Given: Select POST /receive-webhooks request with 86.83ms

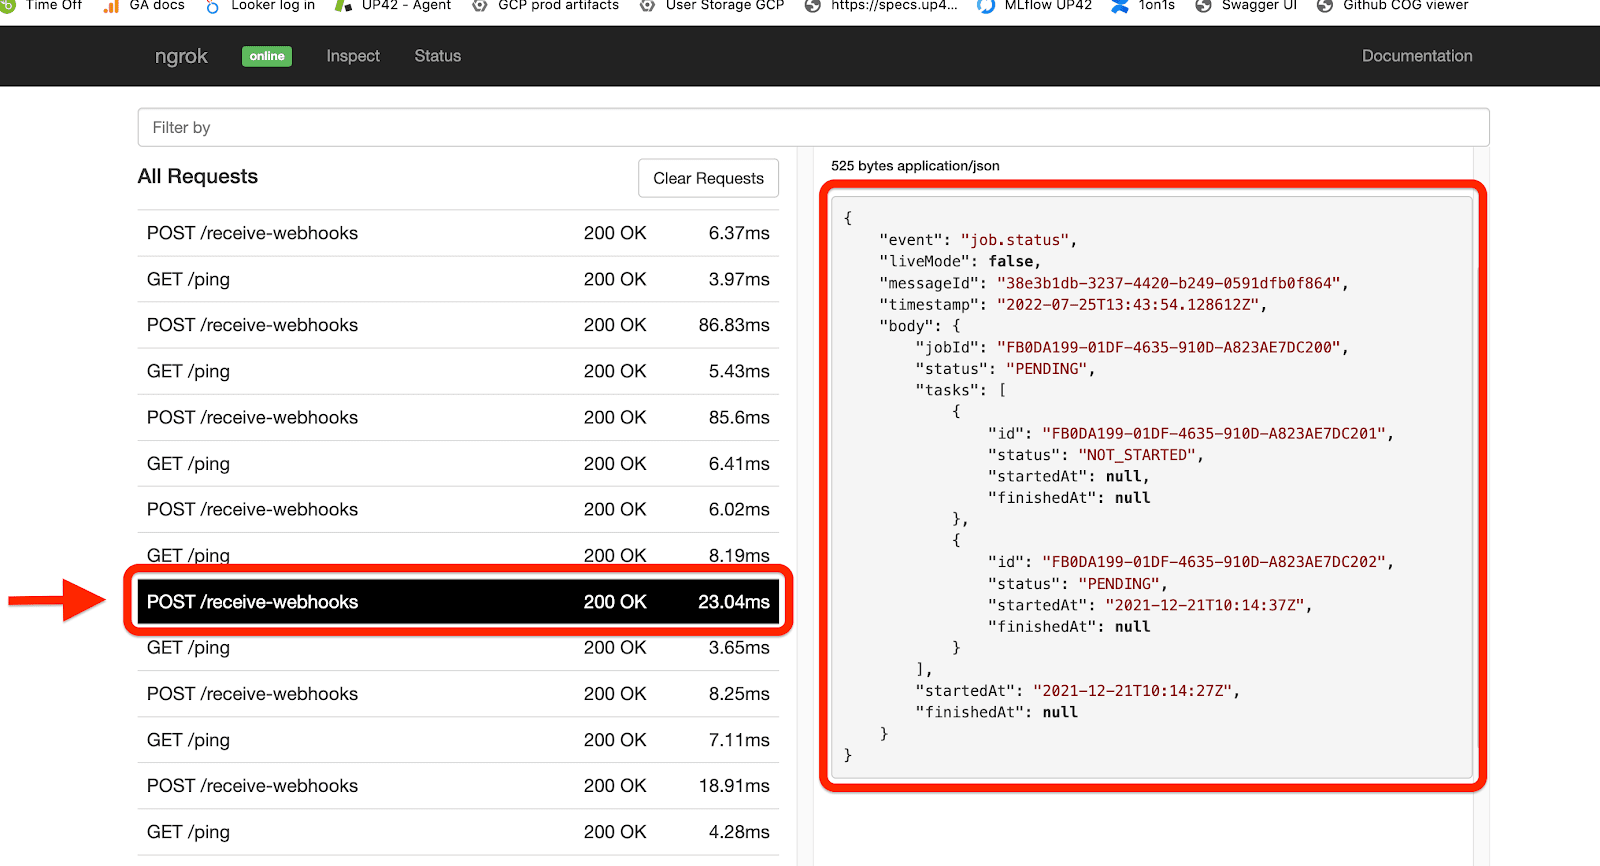Looking at the screenshot, I should 458,325.
